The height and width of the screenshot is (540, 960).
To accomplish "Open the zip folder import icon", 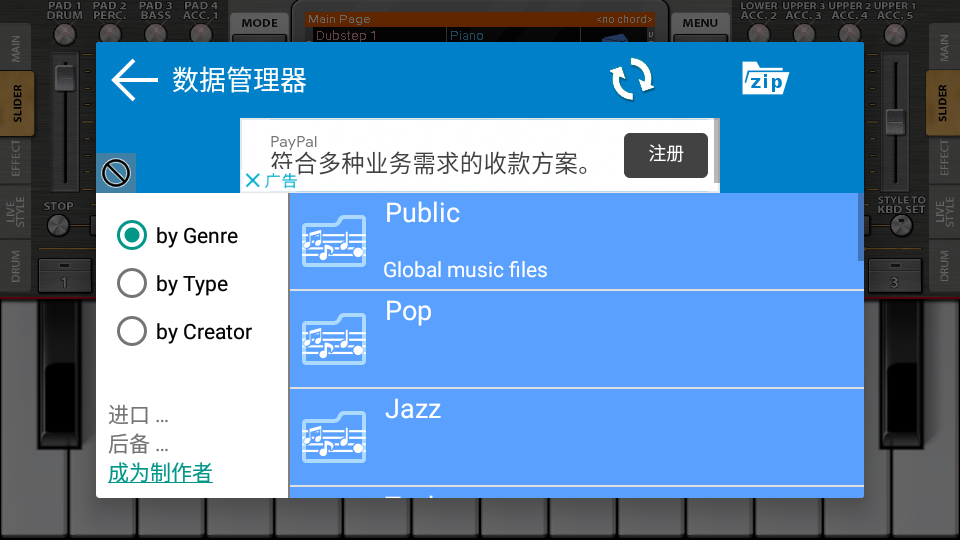I will click(765, 79).
